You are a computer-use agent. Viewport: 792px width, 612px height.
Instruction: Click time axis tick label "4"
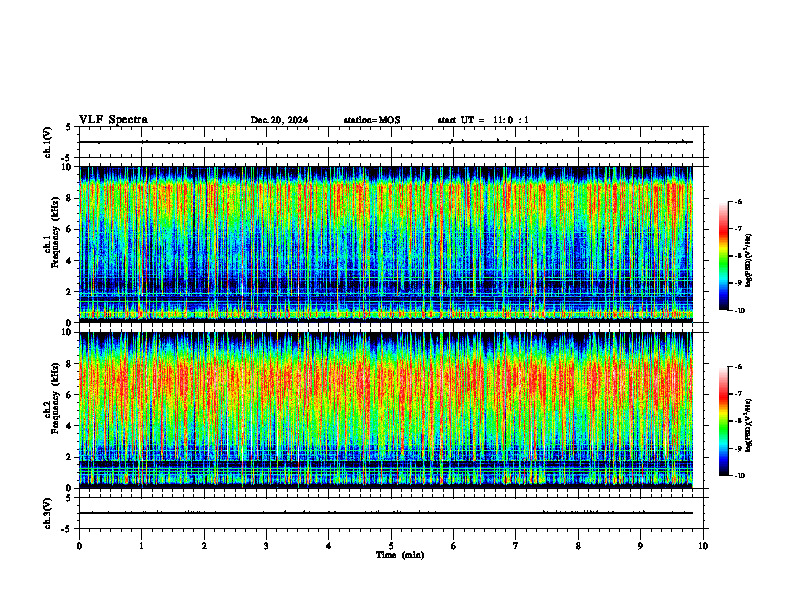tap(329, 546)
